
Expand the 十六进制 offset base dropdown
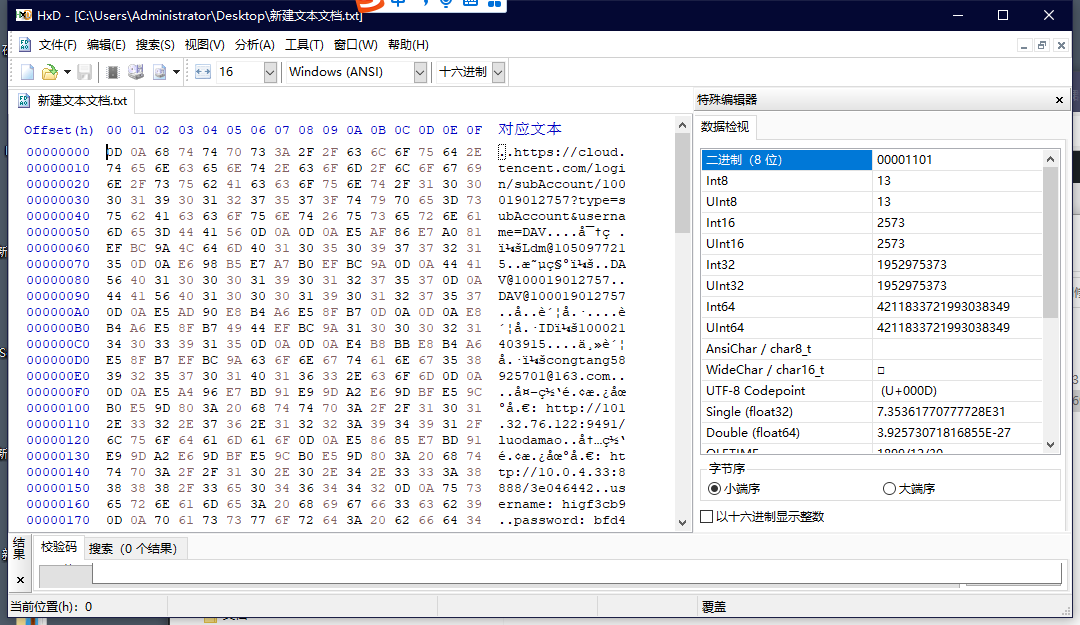pos(498,72)
